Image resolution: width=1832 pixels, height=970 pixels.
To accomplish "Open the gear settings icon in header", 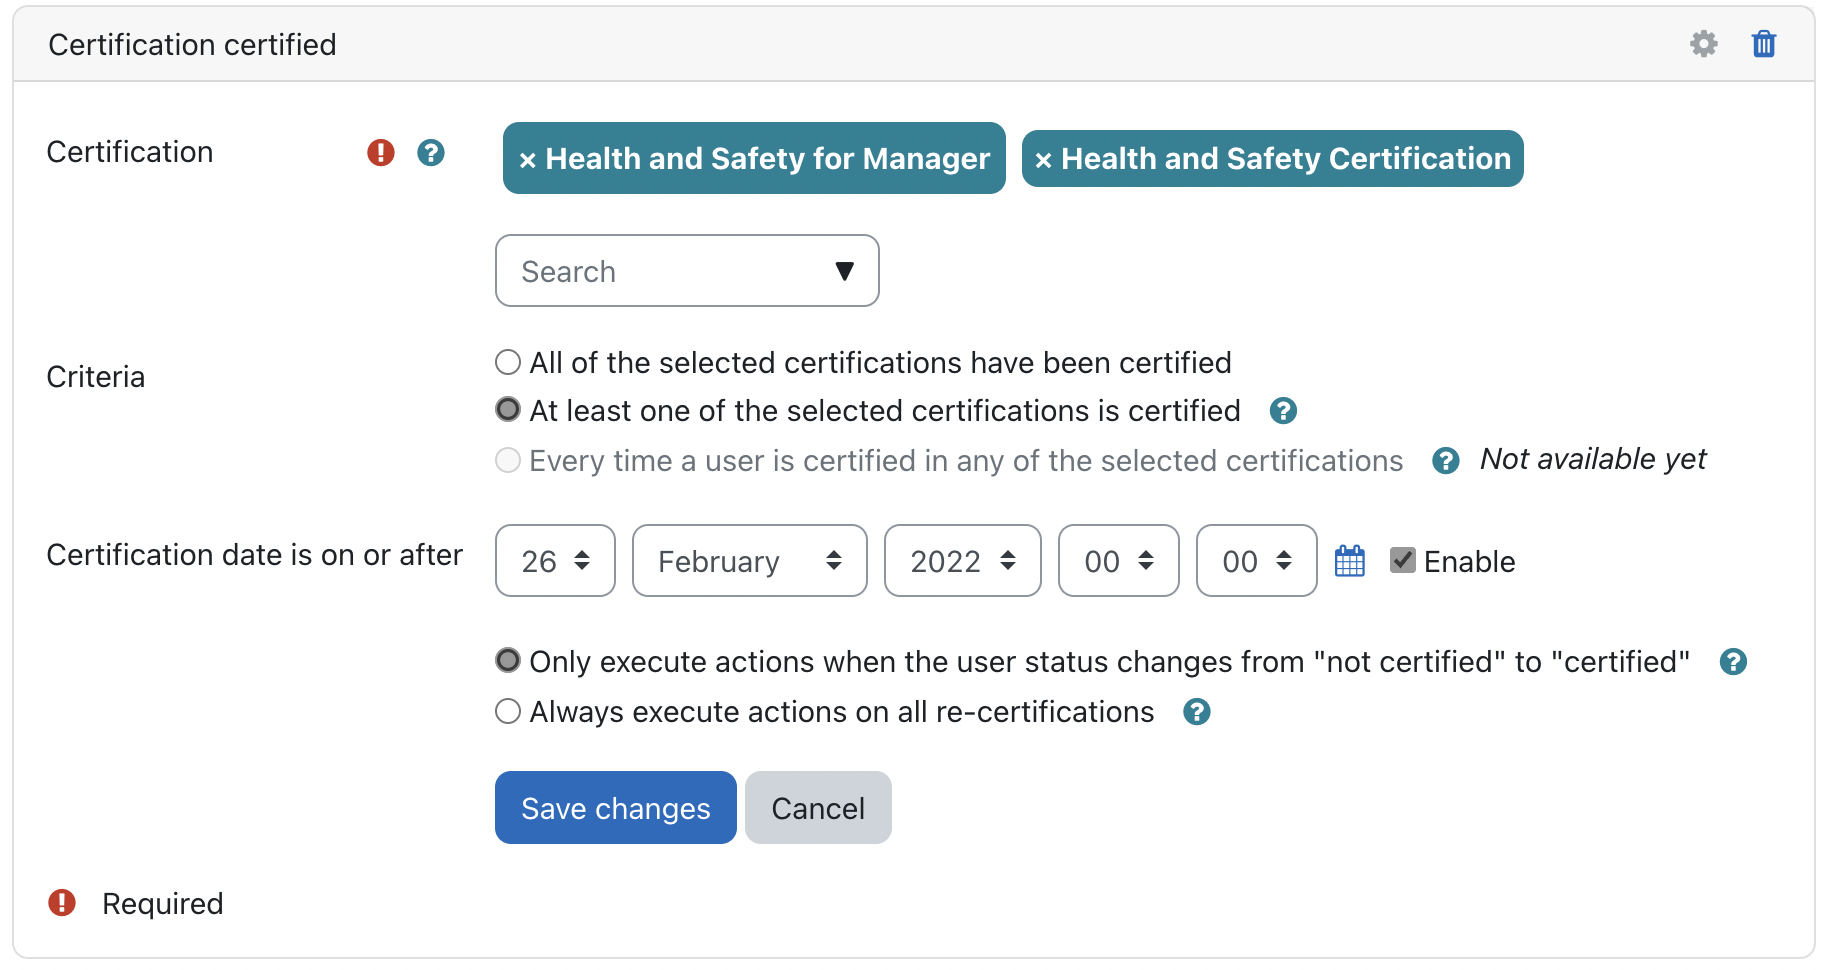I will [x=1703, y=44].
